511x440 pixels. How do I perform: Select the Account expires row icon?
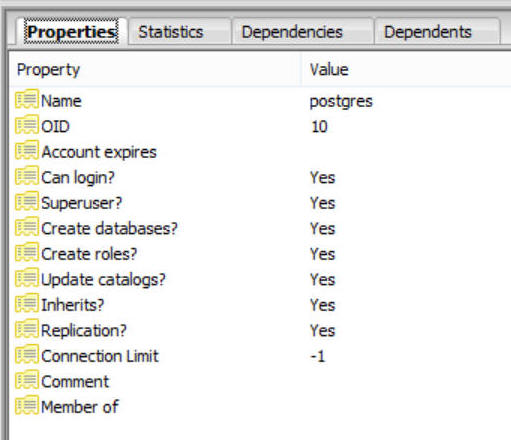[27, 150]
